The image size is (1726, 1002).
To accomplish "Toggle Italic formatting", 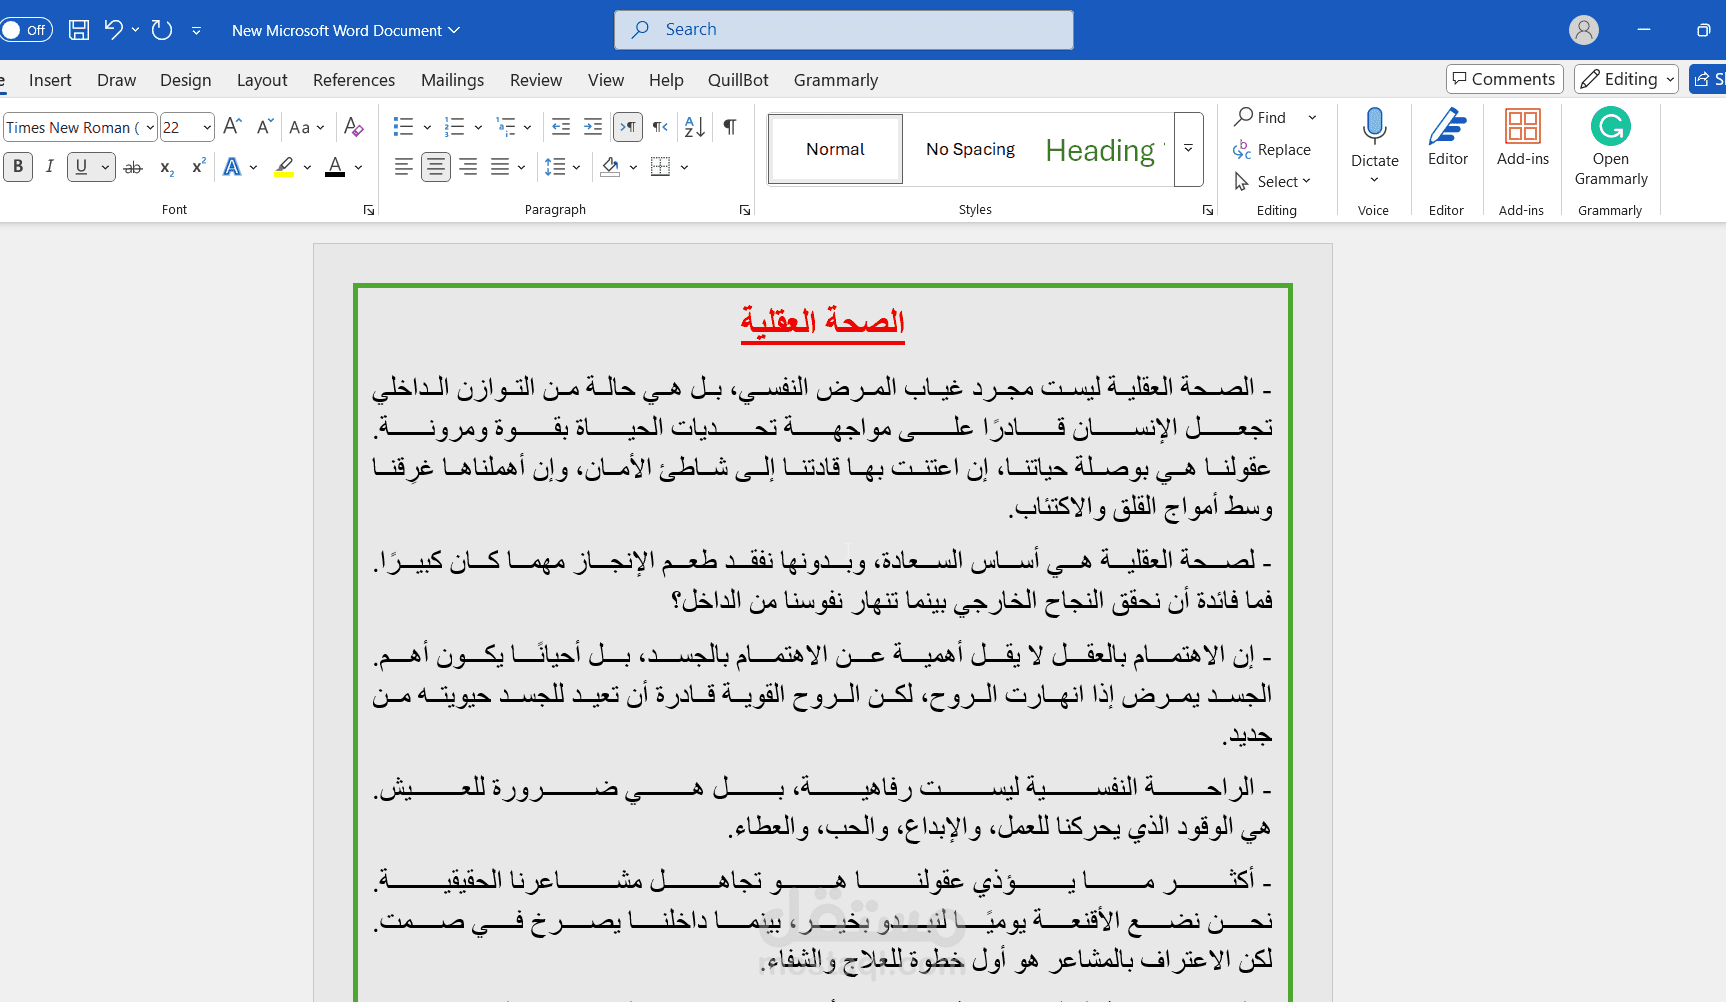I will [x=49, y=167].
